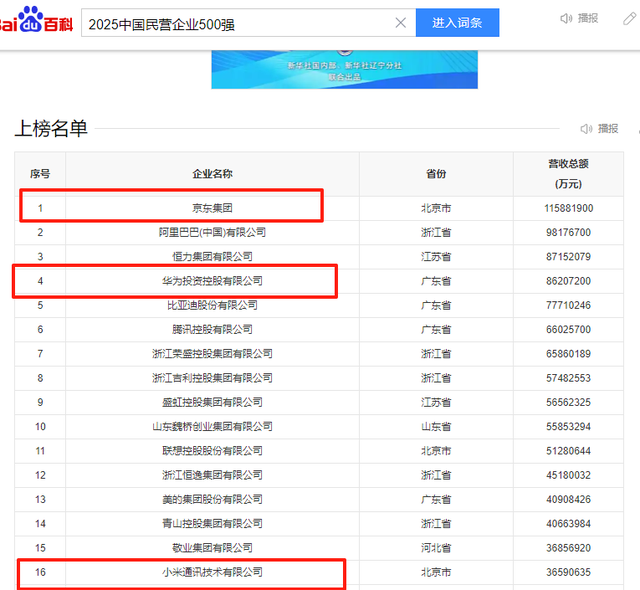This screenshot has height=590, width=640.
Task: Click revenue value 65860189
Action: pyautogui.click(x=568, y=354)
